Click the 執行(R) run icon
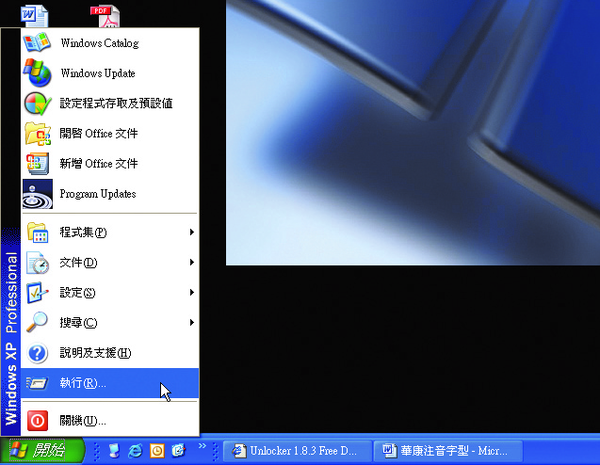Screen dimensions: 600x465 (x=37, y=383)
